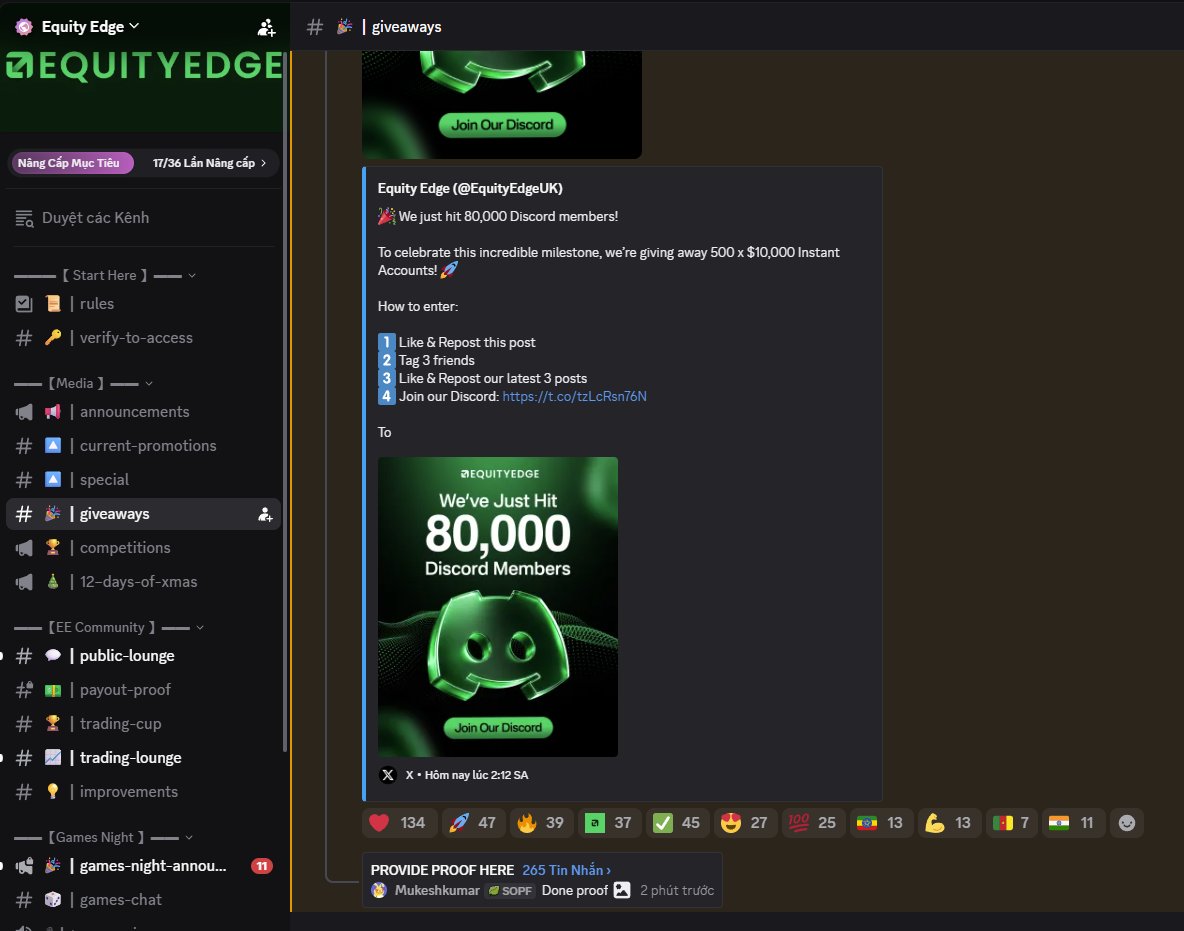Click the announcements megaphone channel icon
Screen dimensions: 1184x931
click(x=24, y=412)
